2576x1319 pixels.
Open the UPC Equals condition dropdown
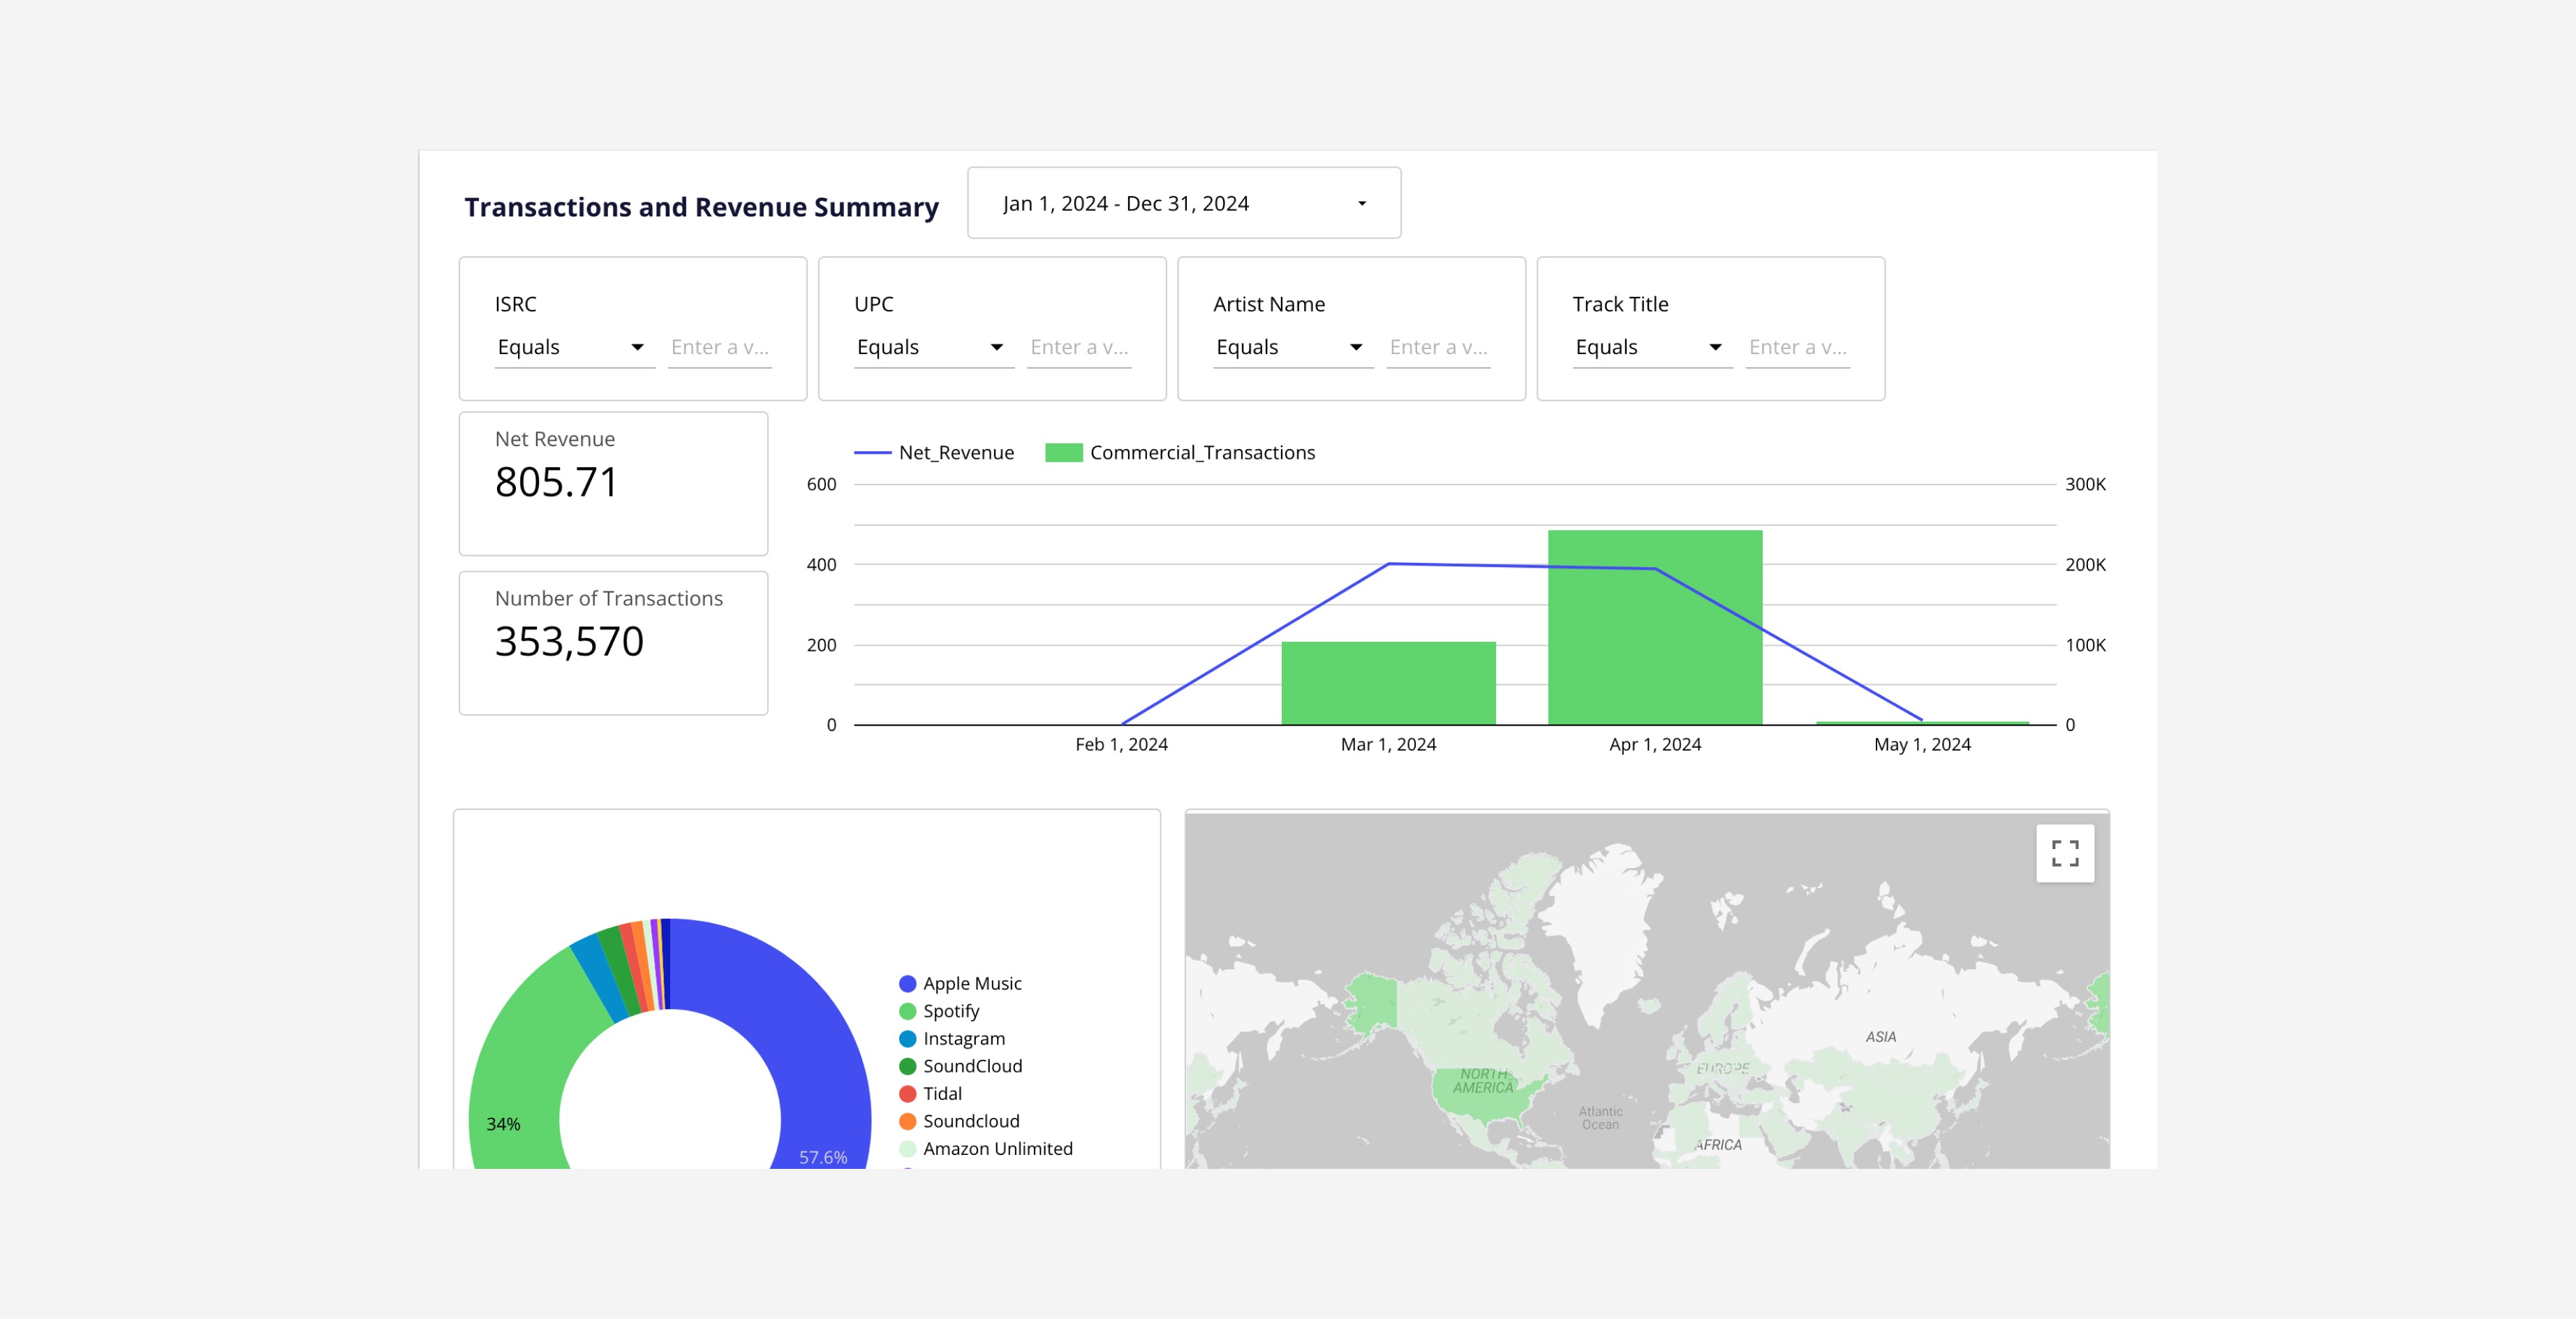tap(933, 347)
